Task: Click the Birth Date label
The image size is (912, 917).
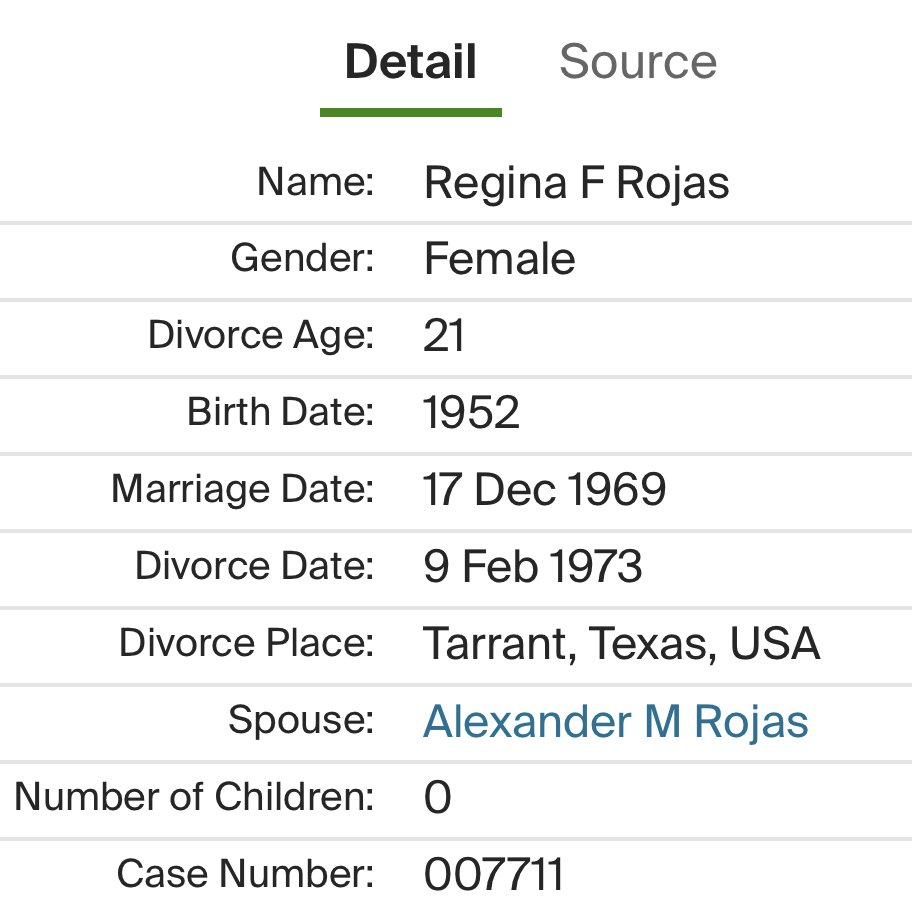Action: (x=280, y=411)
